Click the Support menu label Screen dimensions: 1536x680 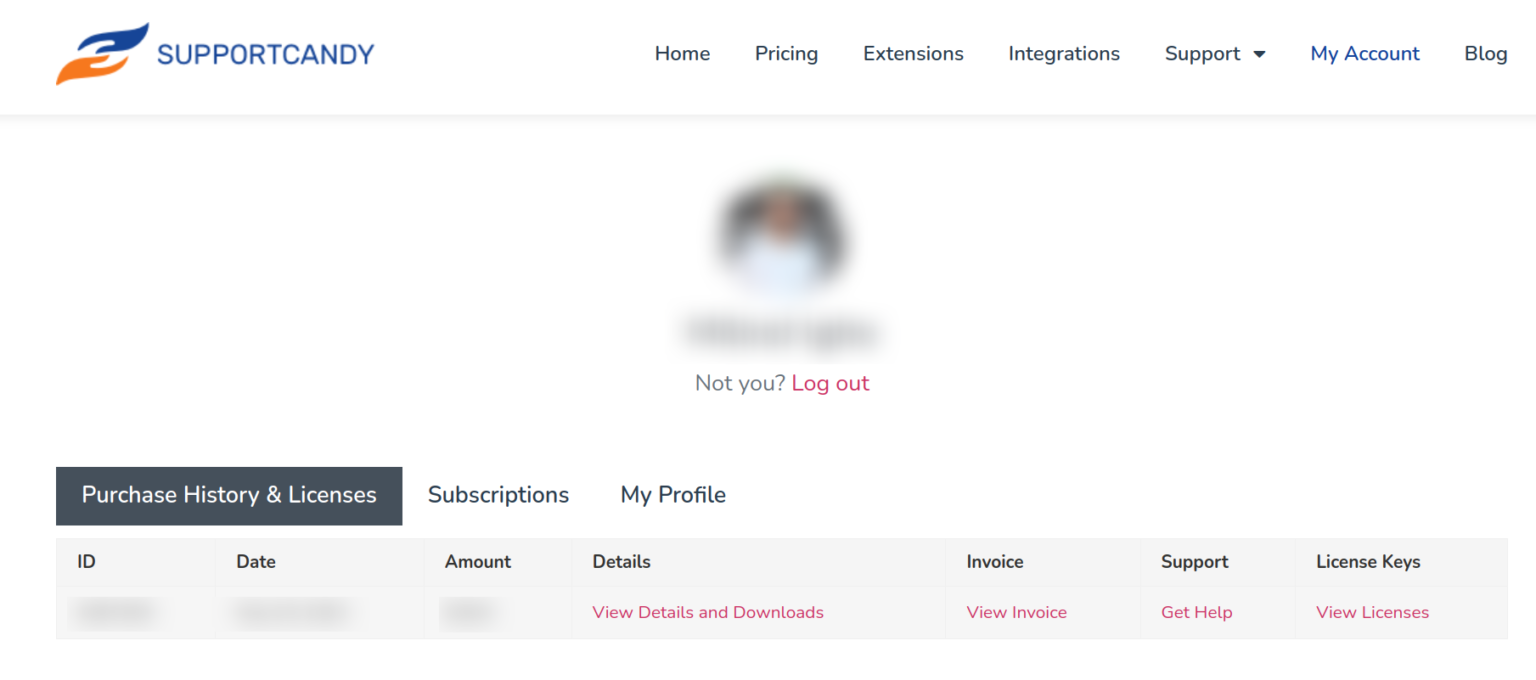tap(1202, 54)
